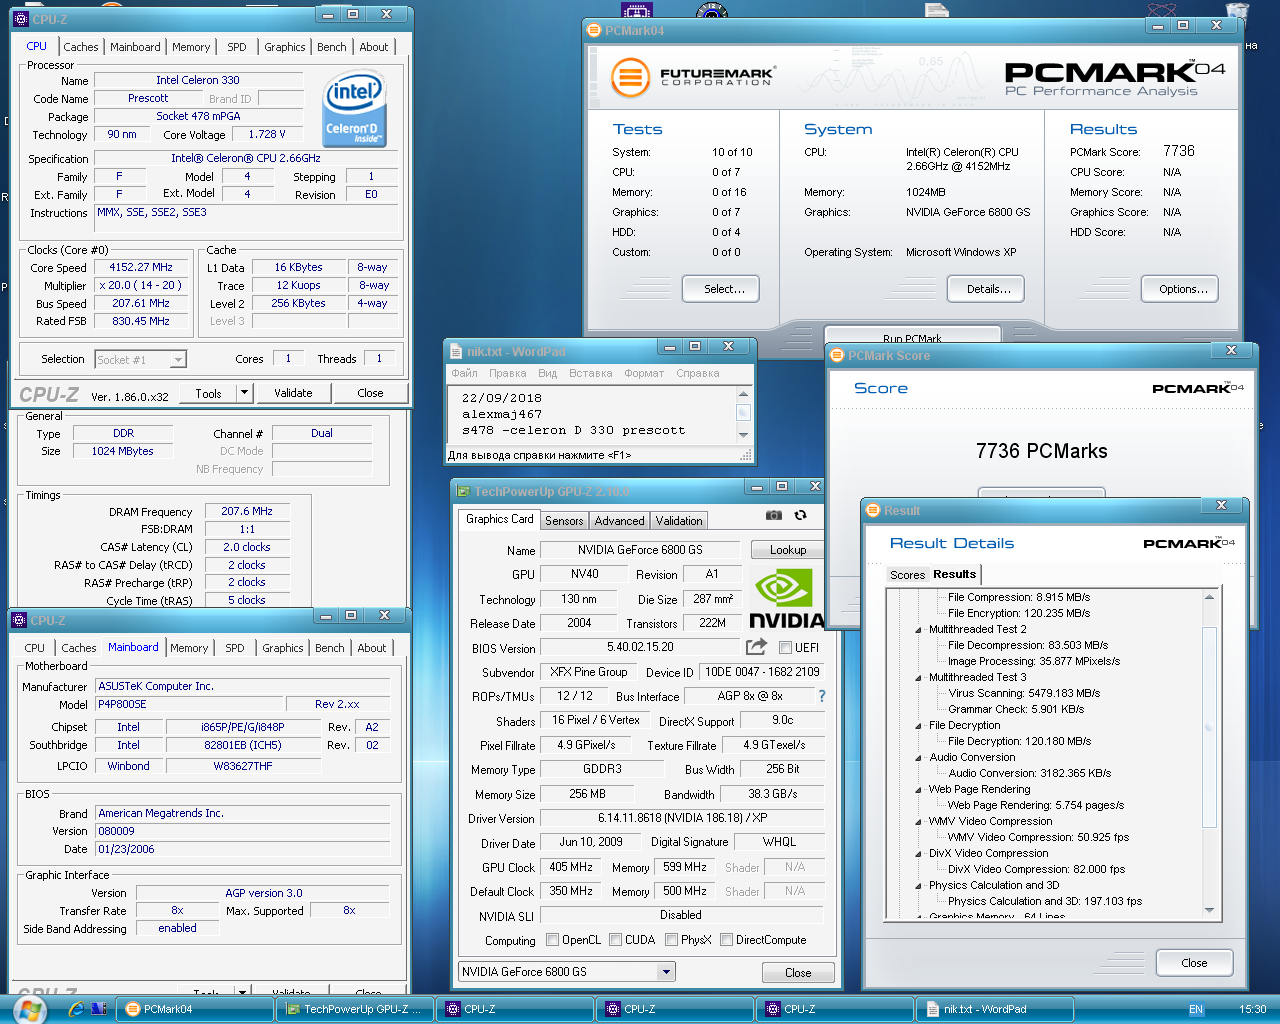The width and height of the screenshot is (1280, 1024).
Task: Collapse the WMV Video Compression tree node
Action: (x=919, y=821)
